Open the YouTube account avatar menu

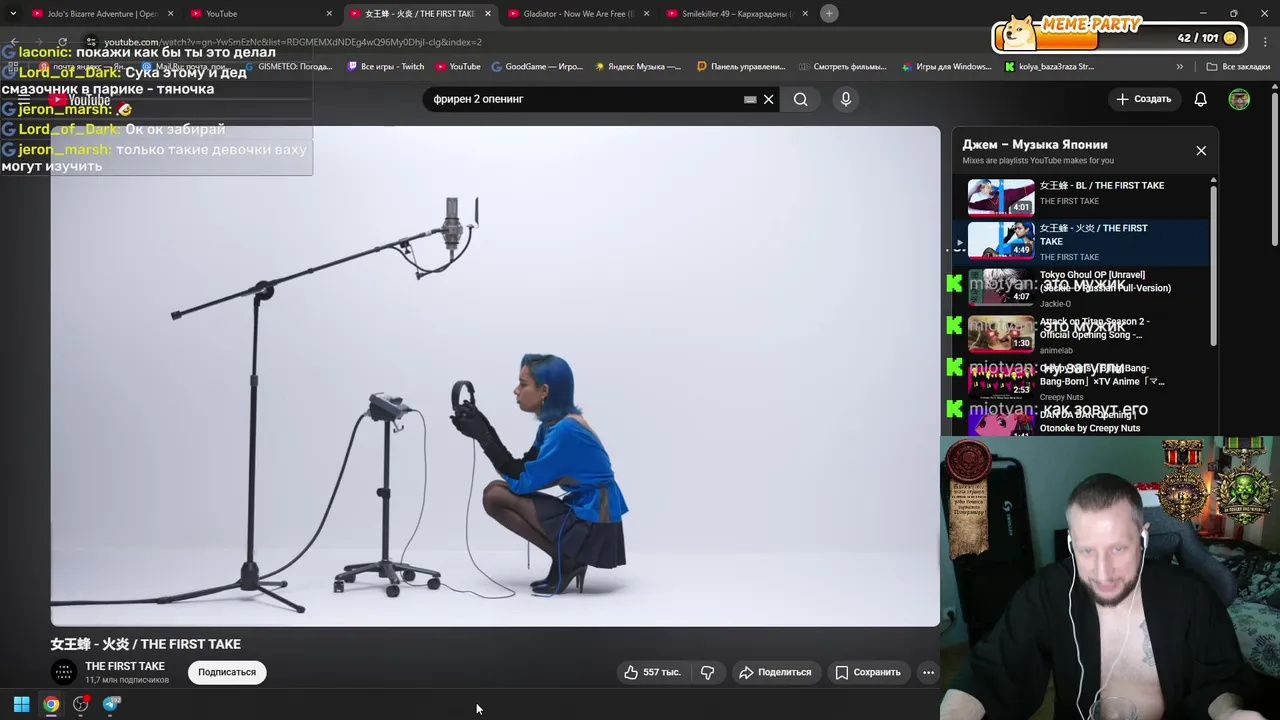point(1239,99)
